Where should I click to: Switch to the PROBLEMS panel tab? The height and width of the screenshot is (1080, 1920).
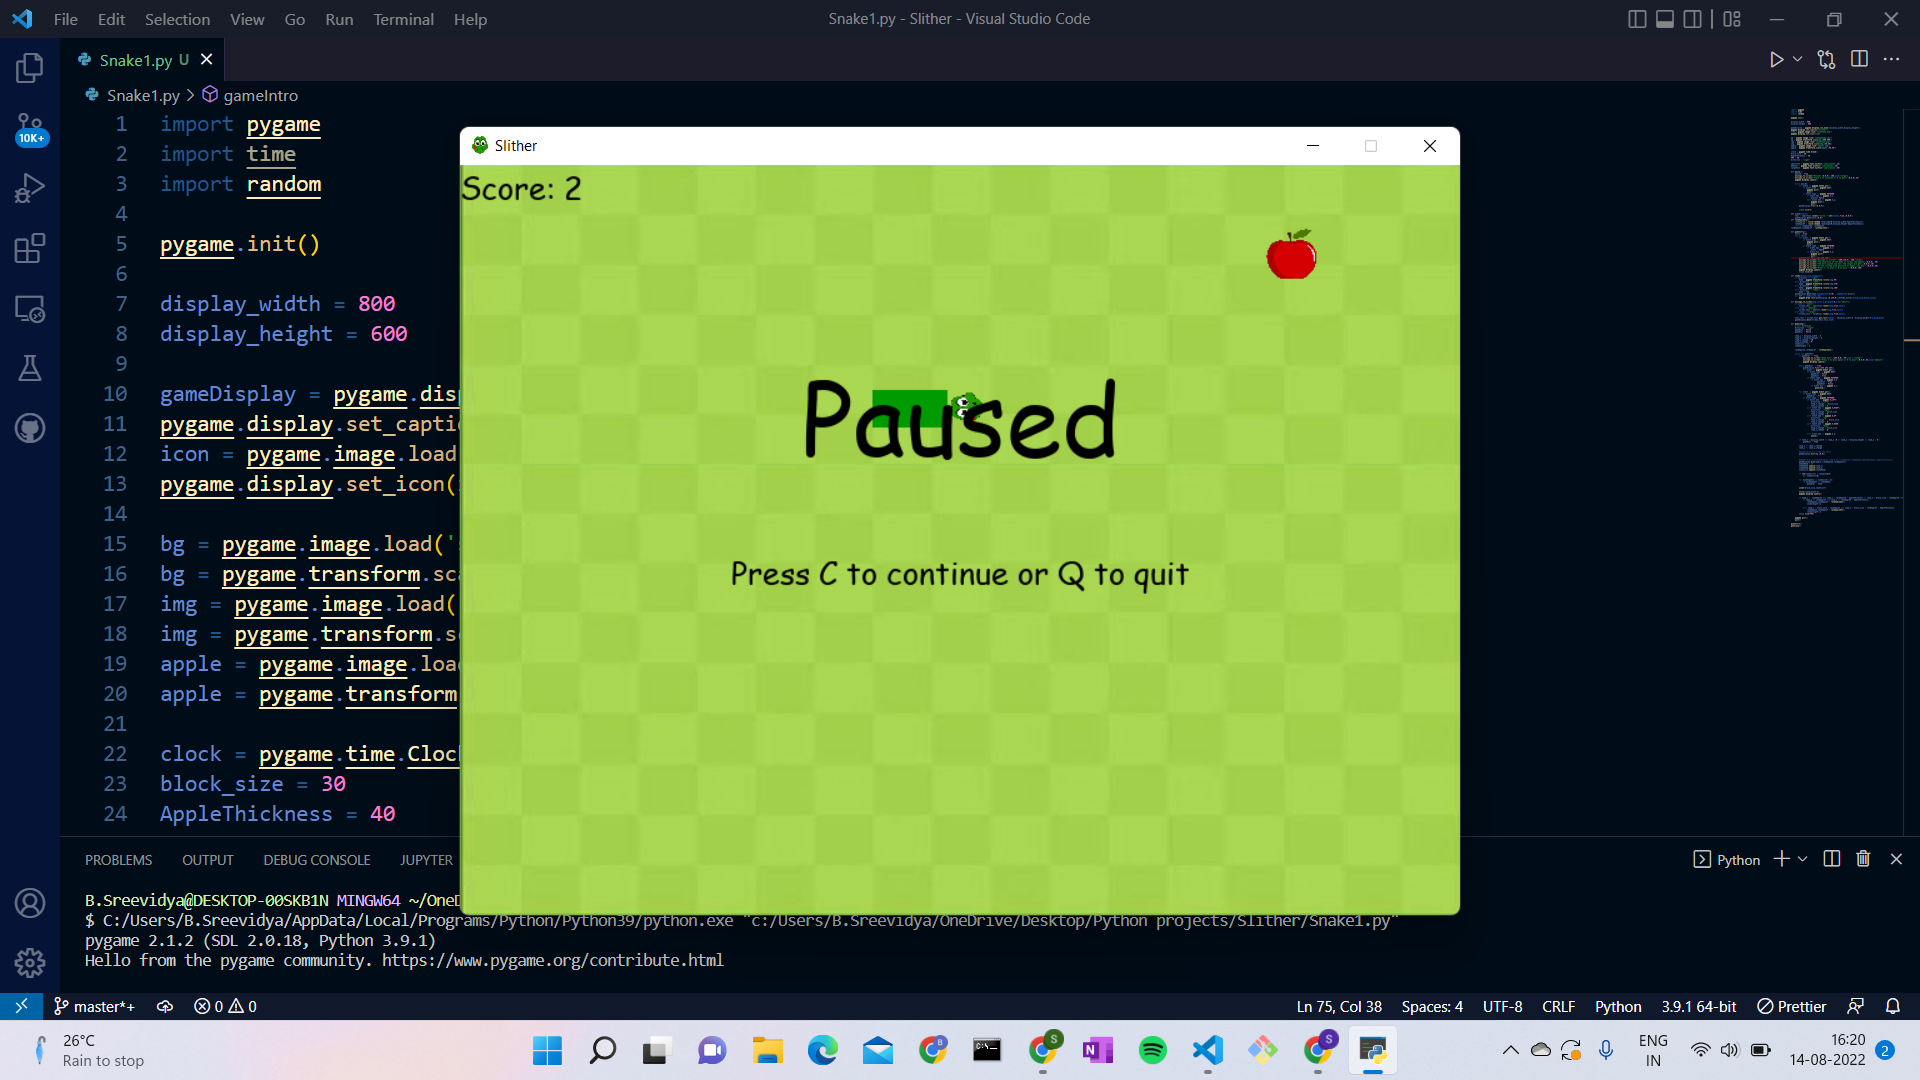tap(118, 860)
